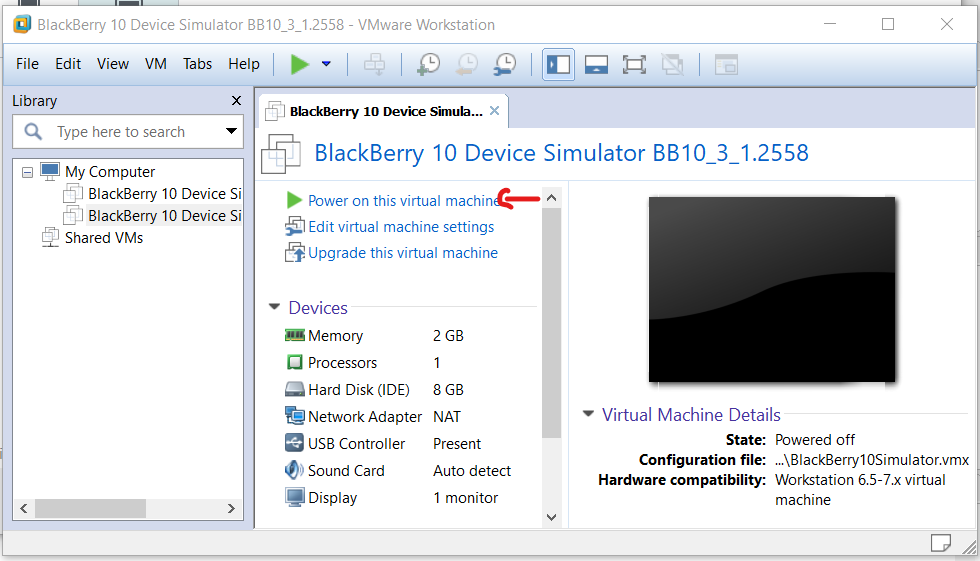Click the library search field
This screenshot has width=980, height=561.
pyautogui.click(x=128, y=132)
